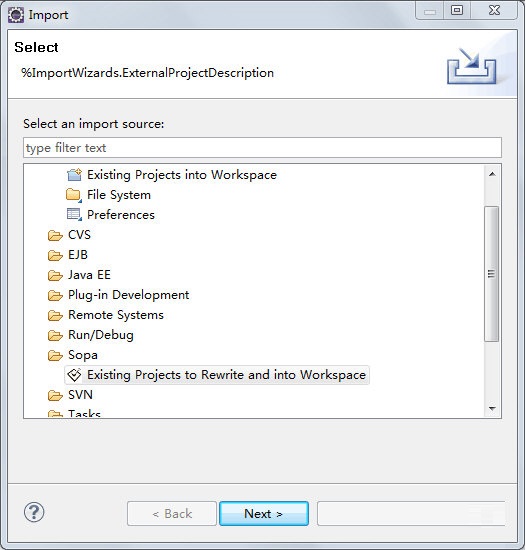This screenshot has height=550, width=526.
Task: Click the Sopa folder icon
Action: [55, 355]
